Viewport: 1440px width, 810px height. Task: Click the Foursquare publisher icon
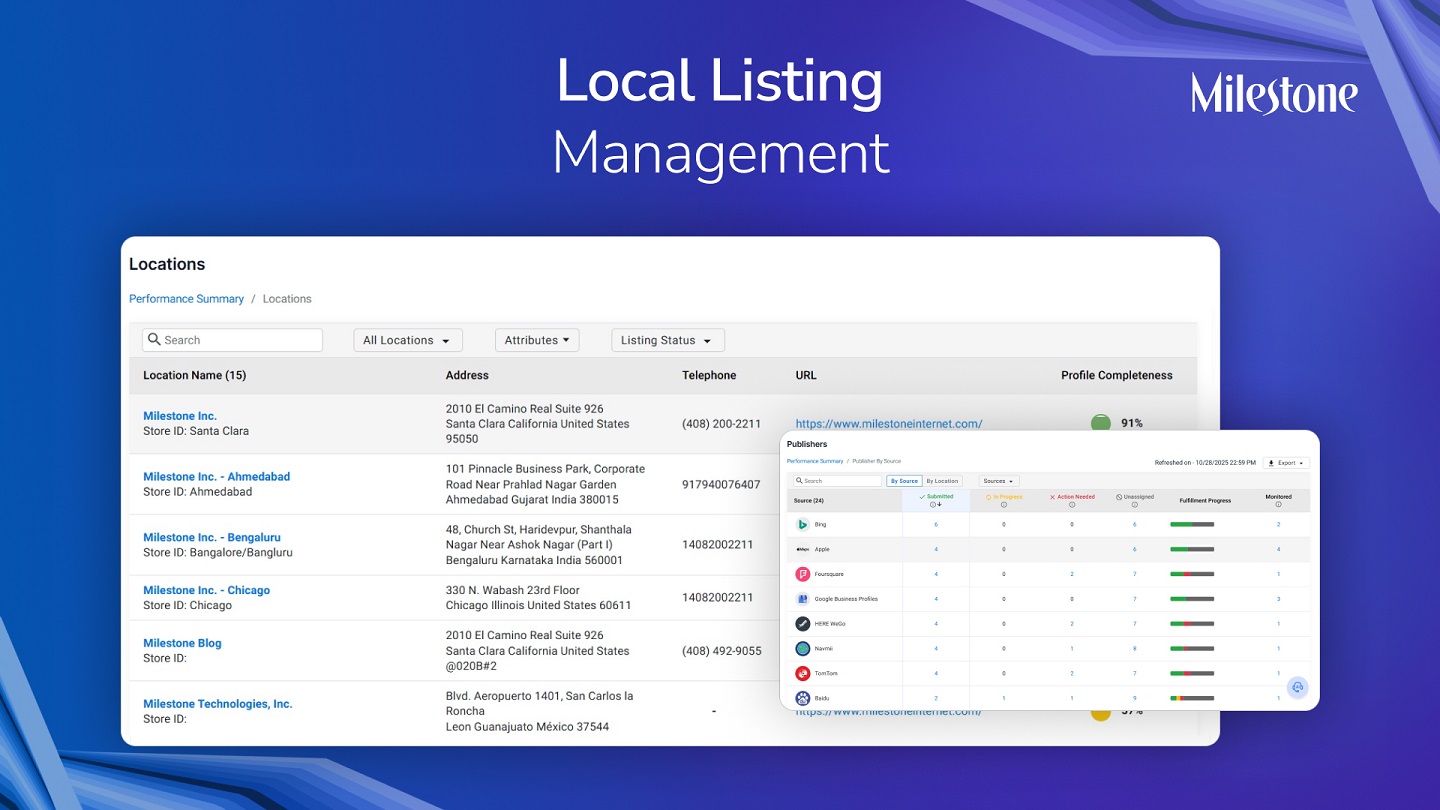pos(802,574)
